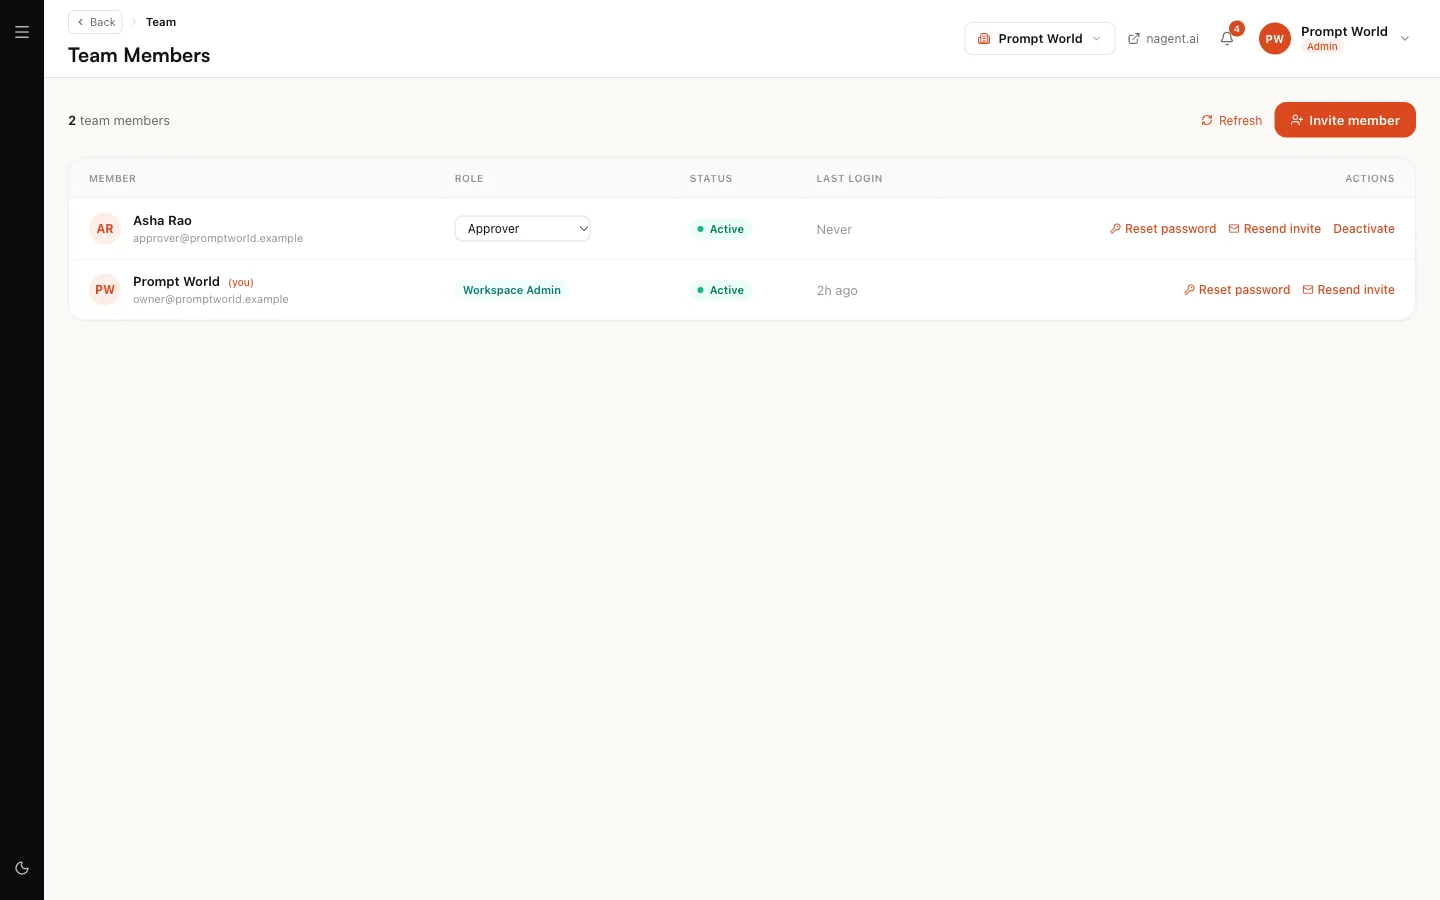Click the '2h ago' last login value

[x=837, y=291]
